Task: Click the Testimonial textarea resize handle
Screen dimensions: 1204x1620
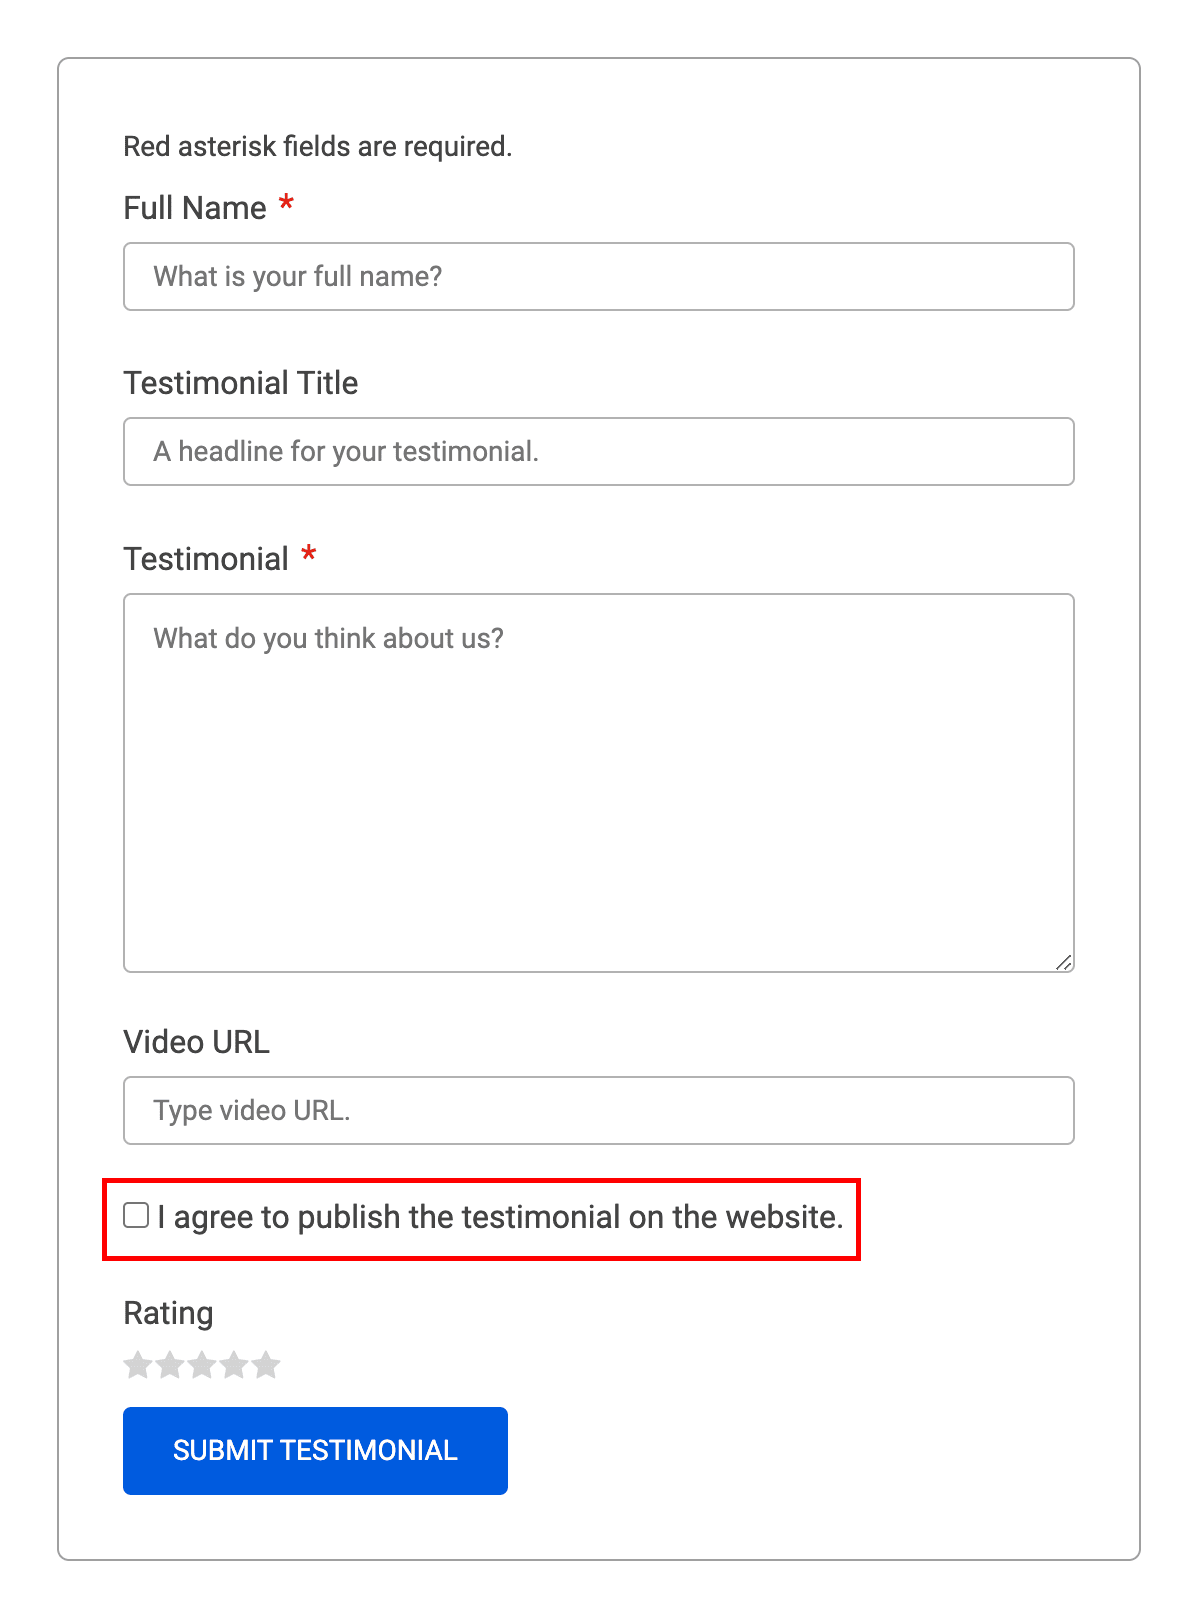Action: [x=1064, y=962]
